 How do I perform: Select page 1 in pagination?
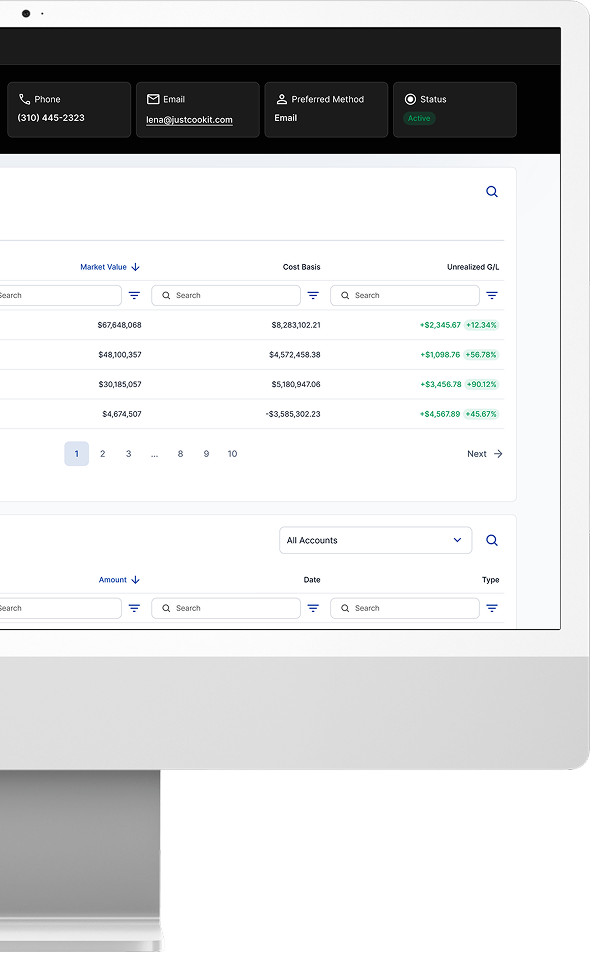pos(77,454)
